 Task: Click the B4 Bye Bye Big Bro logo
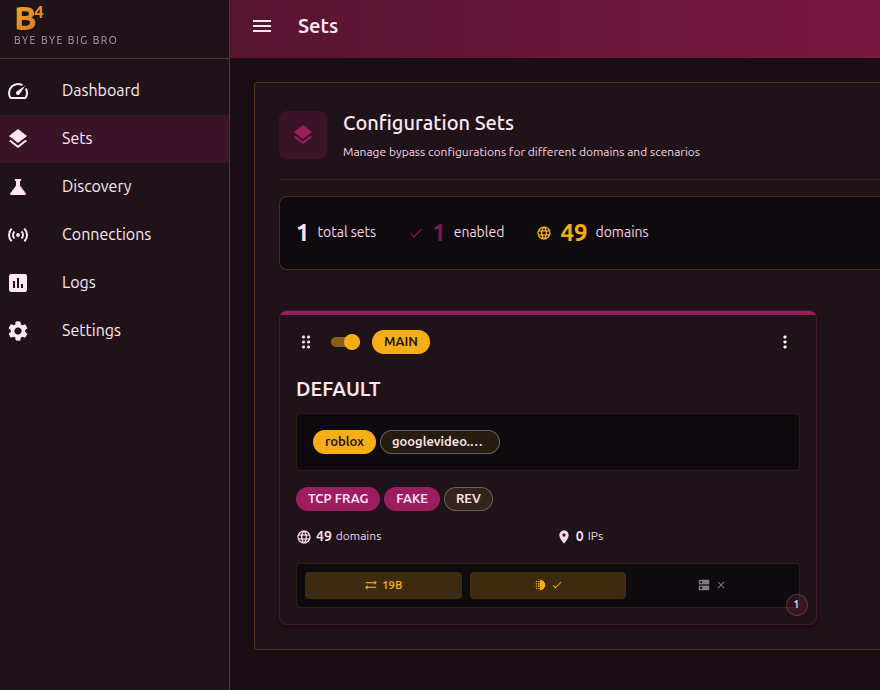point(65,26)
